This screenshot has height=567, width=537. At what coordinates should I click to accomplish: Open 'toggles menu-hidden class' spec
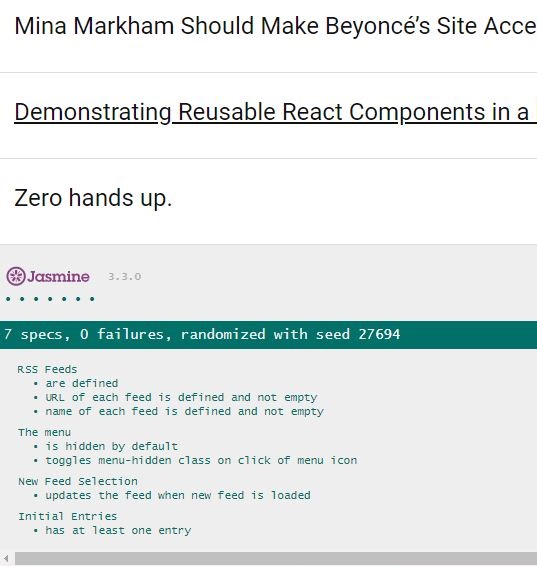pyautogui.click(x=201, y=460)
